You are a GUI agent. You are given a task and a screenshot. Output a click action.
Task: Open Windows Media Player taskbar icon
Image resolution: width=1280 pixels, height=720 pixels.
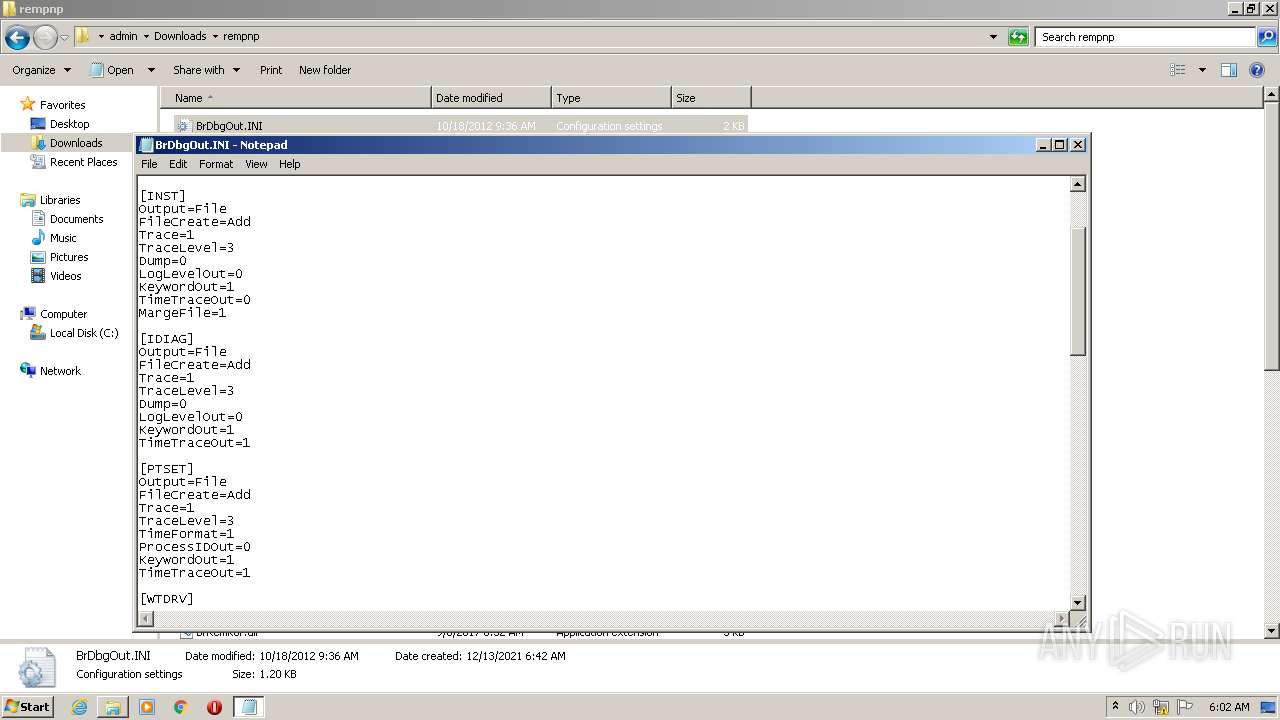147,707
